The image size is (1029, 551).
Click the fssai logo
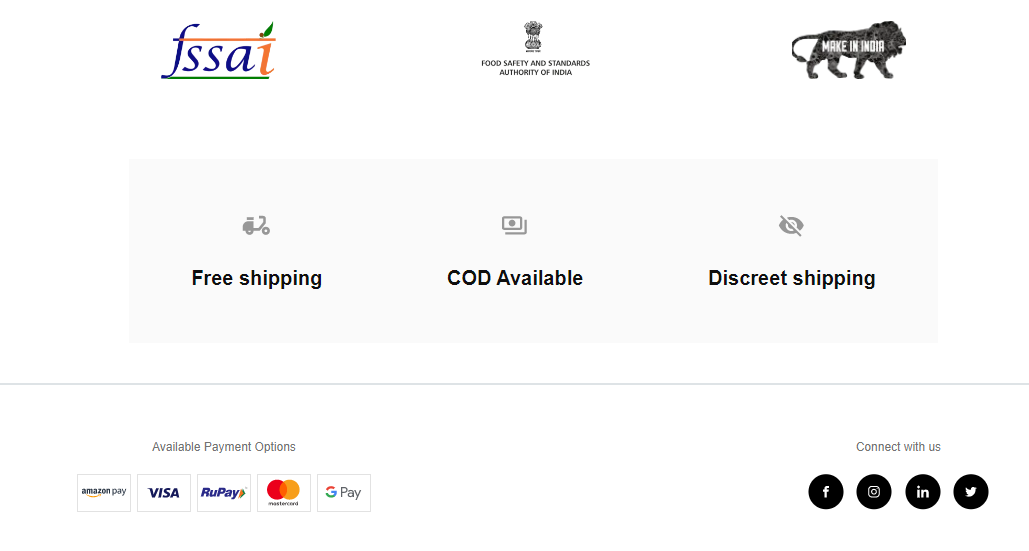[x=219, y=51]
